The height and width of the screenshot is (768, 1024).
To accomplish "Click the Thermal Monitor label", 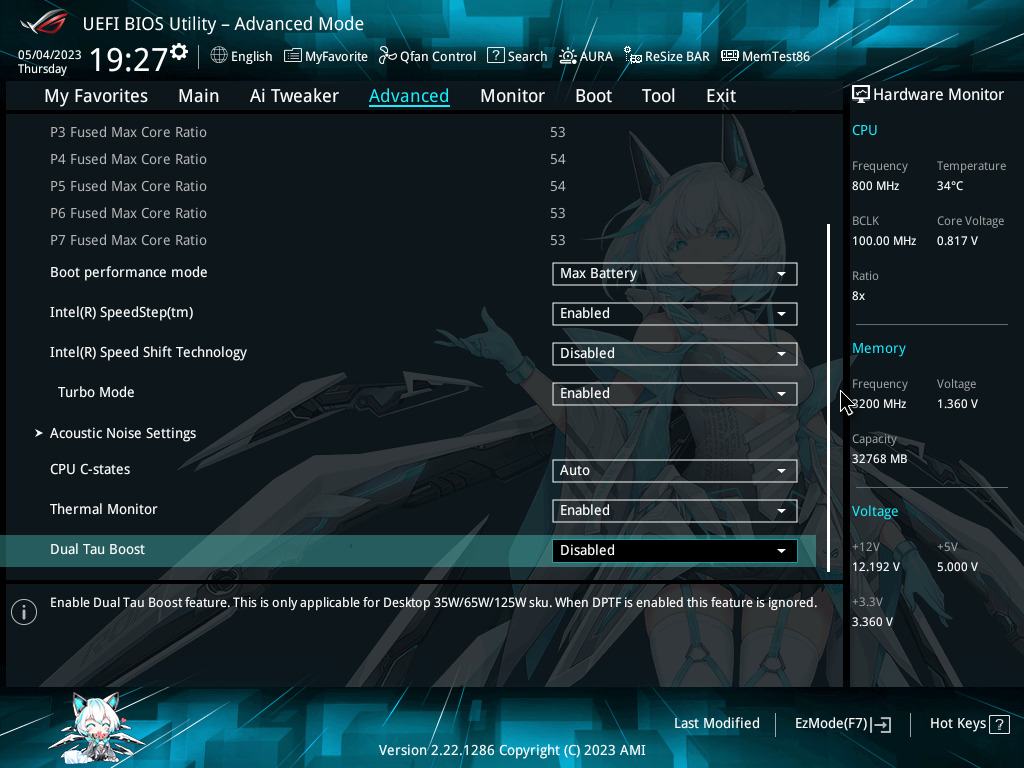I will pos(103,509).
